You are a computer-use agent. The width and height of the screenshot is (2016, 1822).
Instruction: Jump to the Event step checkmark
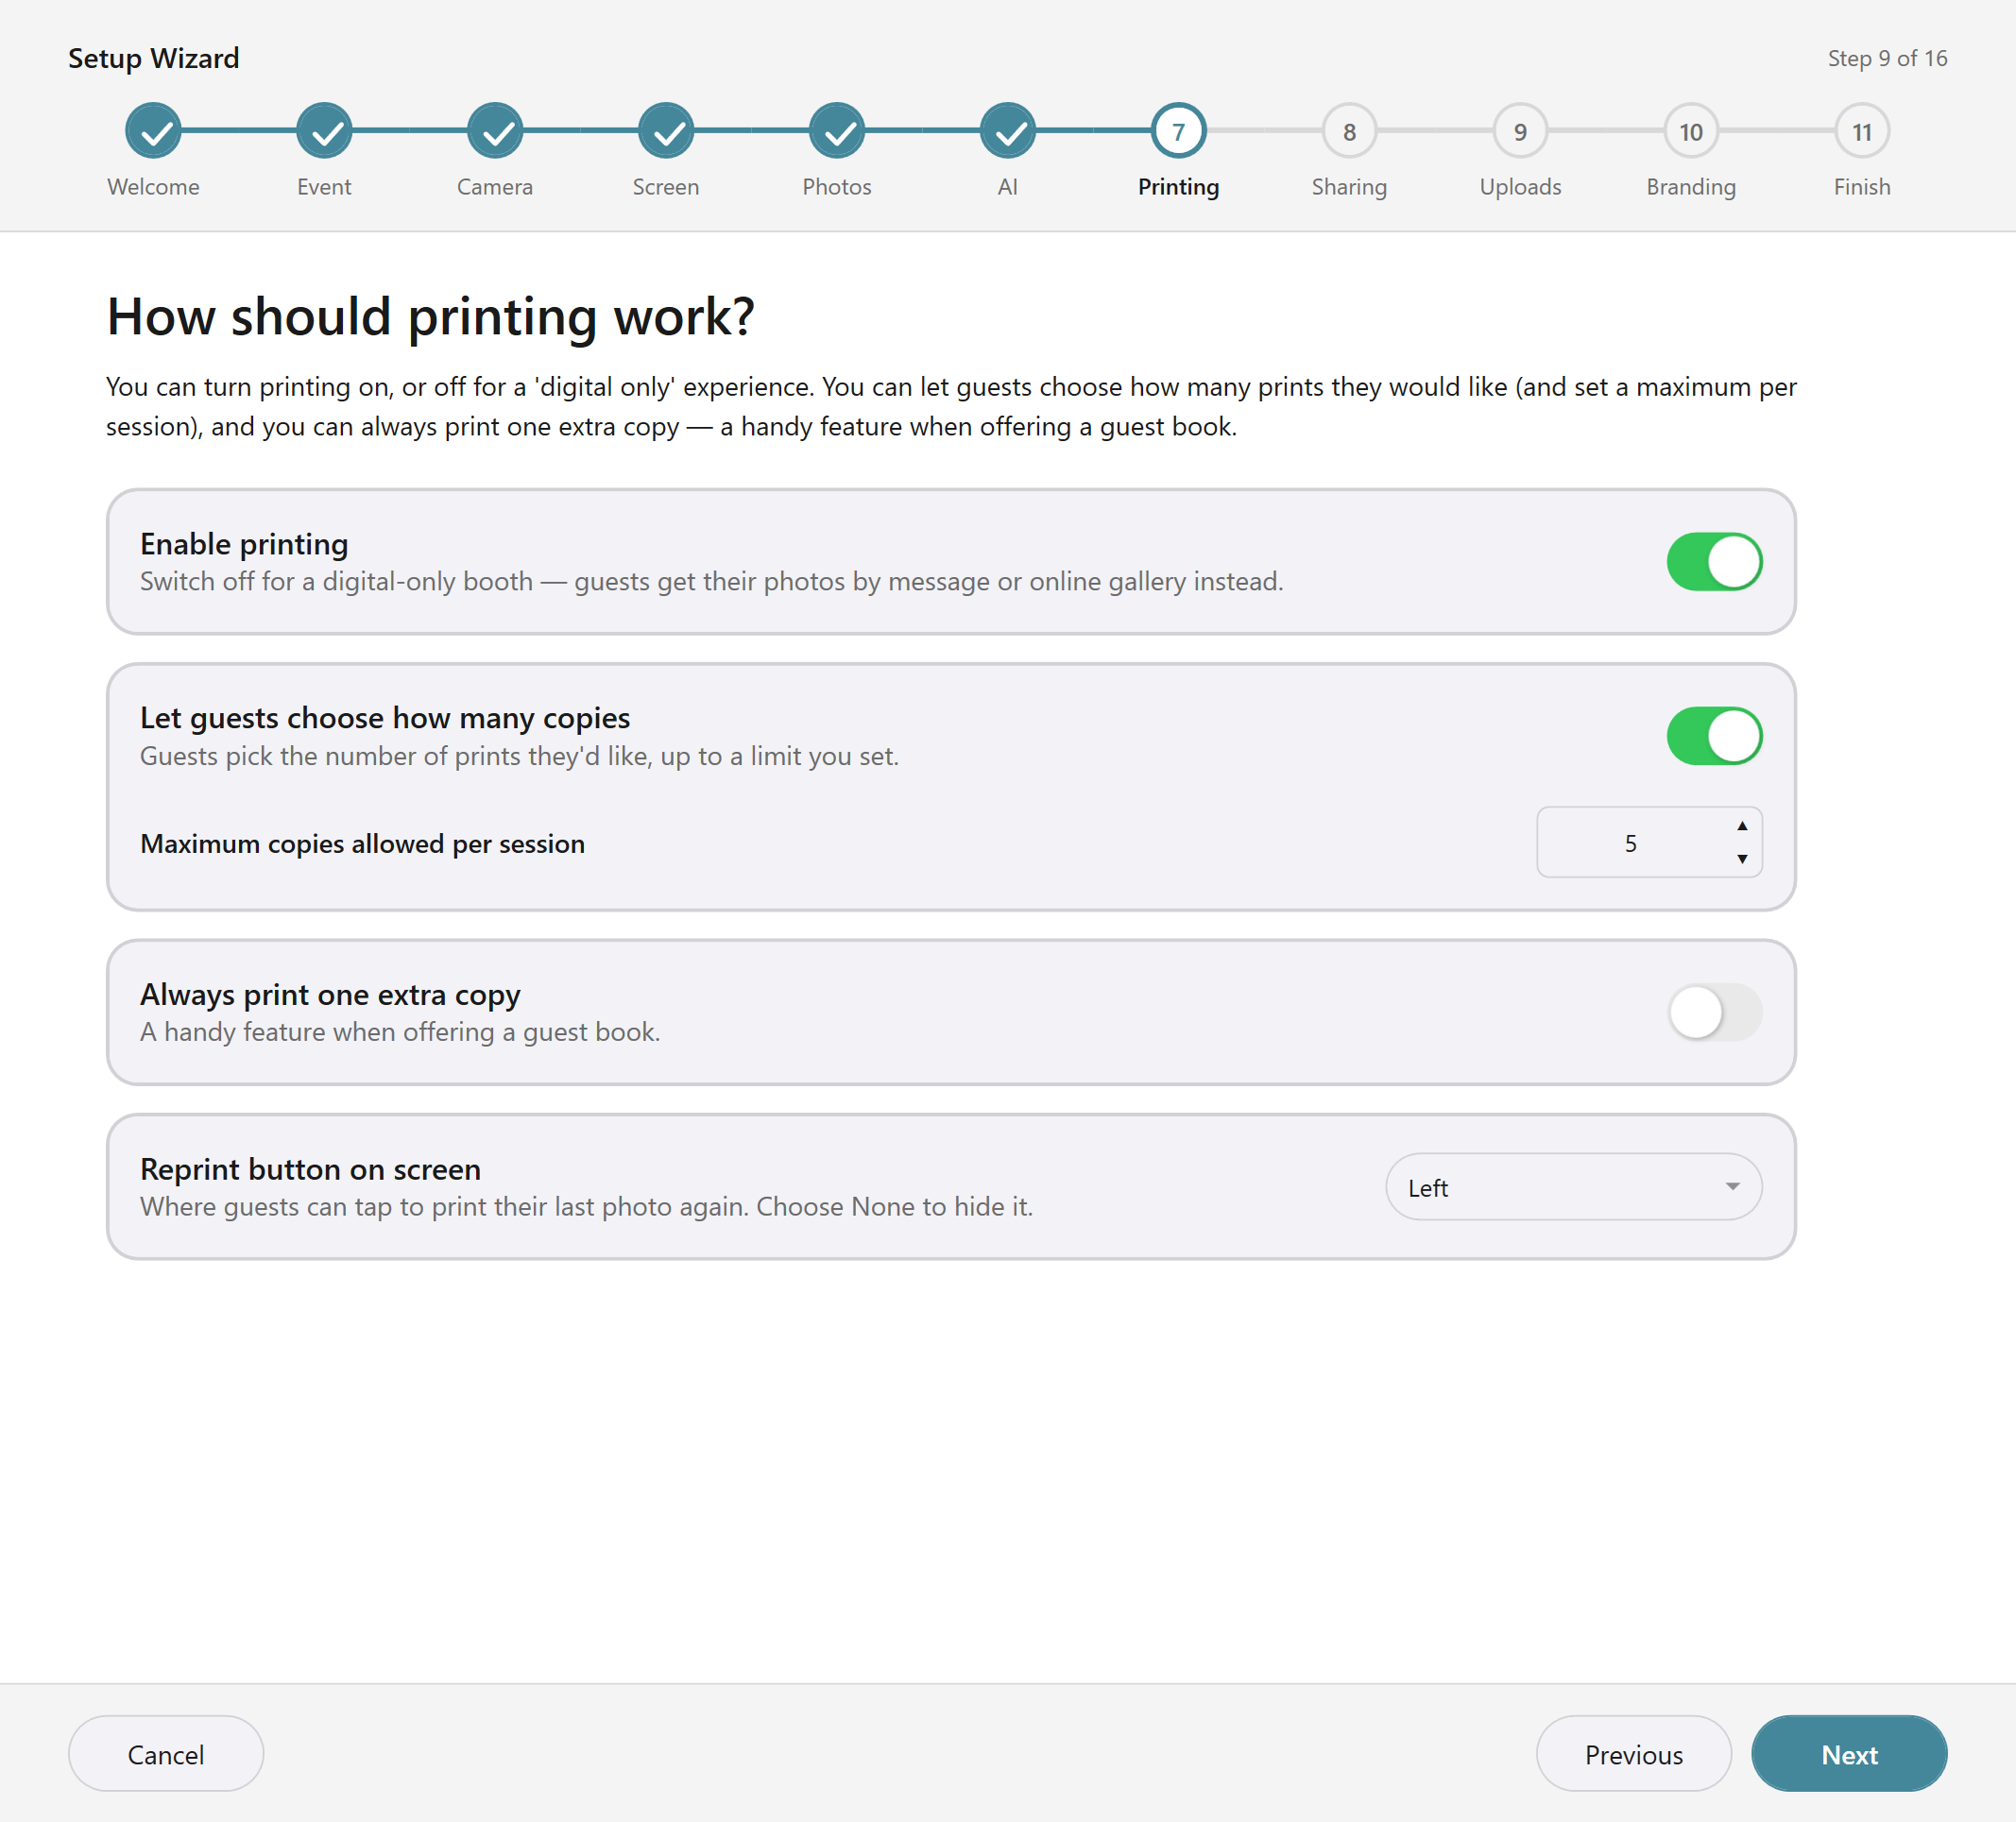tap(324, 131)
